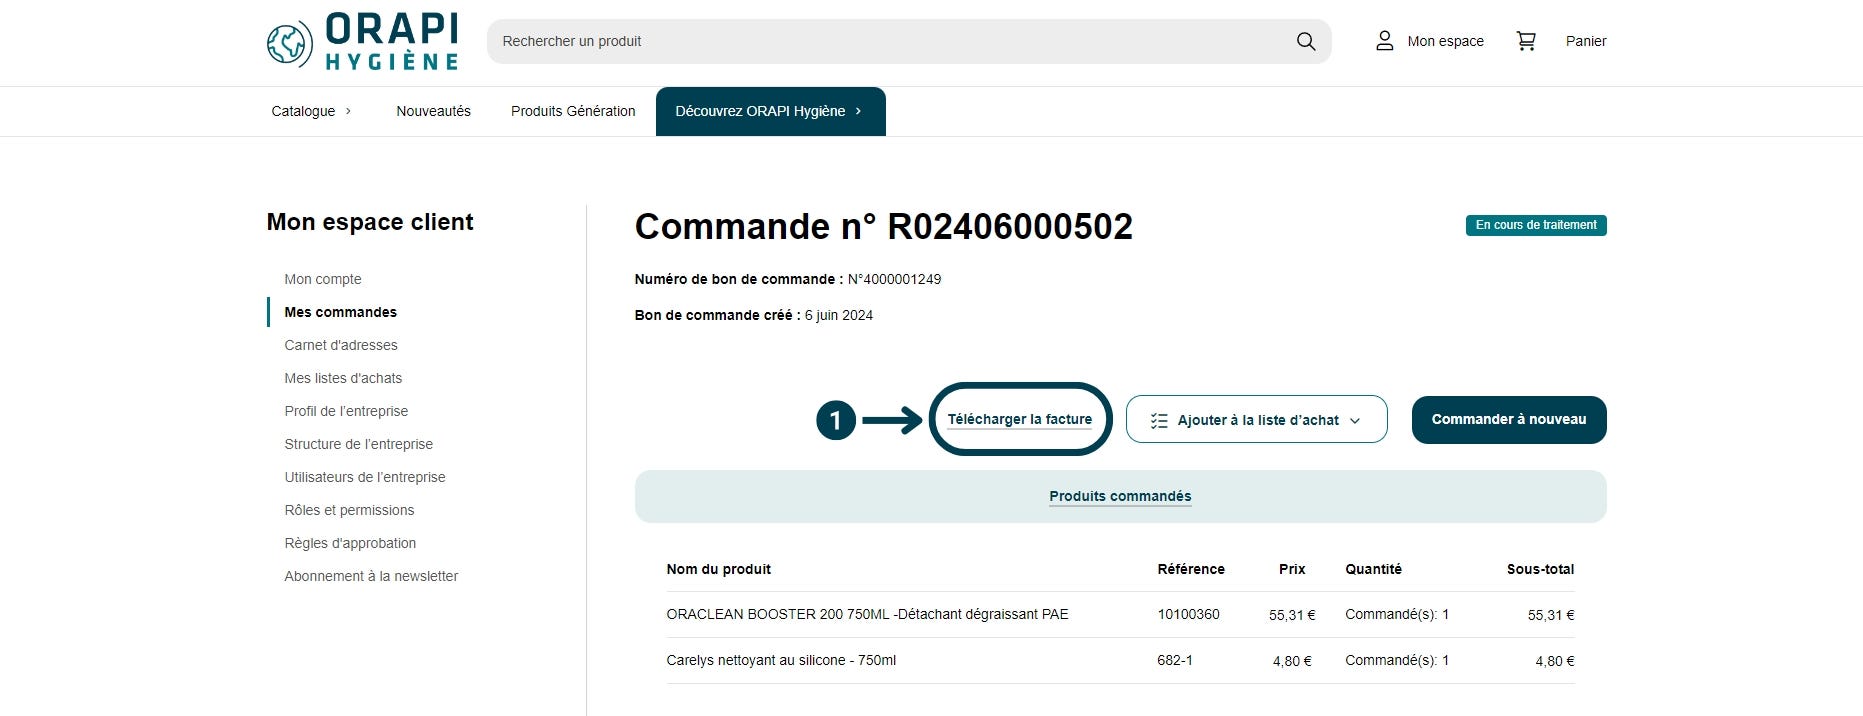Open the user account icon
This screenshot has width=1863, height=716.
(x=1384, y=41)
